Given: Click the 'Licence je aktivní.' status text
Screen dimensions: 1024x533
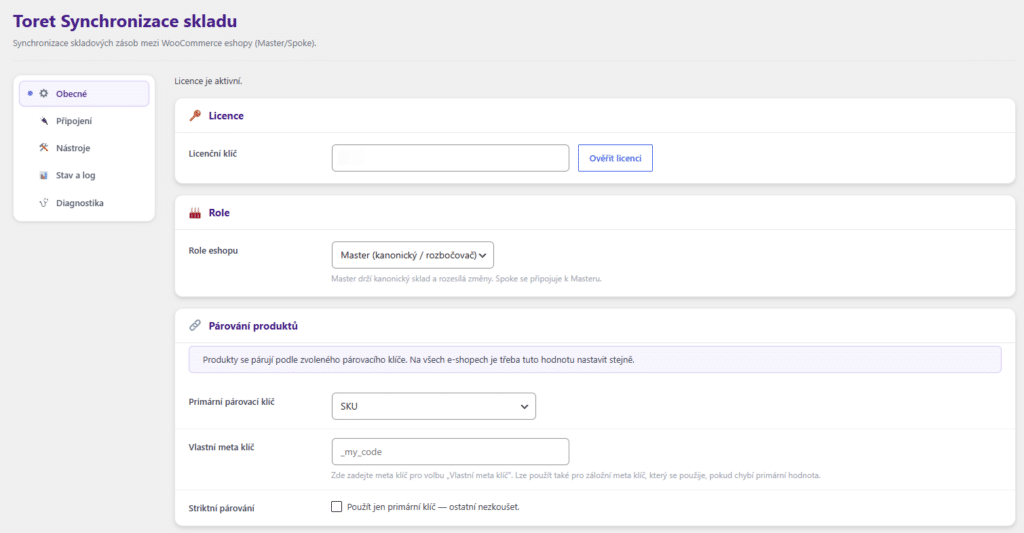Looking at the screenshot, I should tap(208, 81).
